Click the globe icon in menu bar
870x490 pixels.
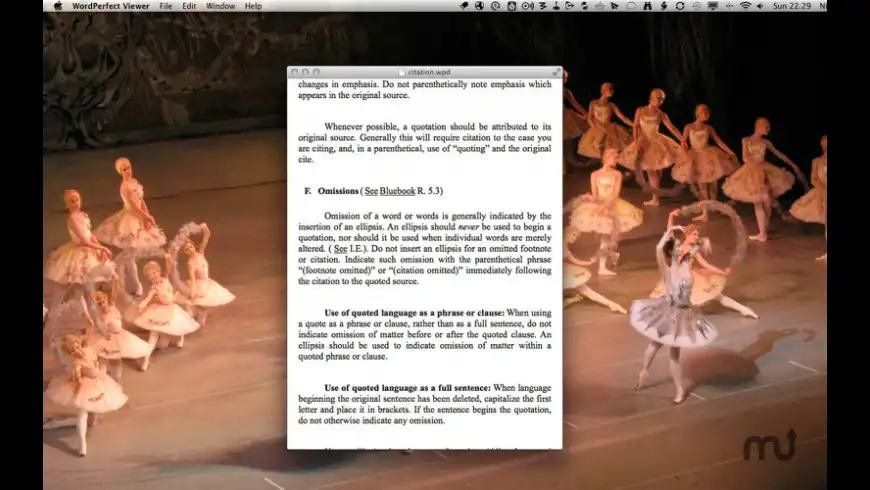[x=479, y=6]
